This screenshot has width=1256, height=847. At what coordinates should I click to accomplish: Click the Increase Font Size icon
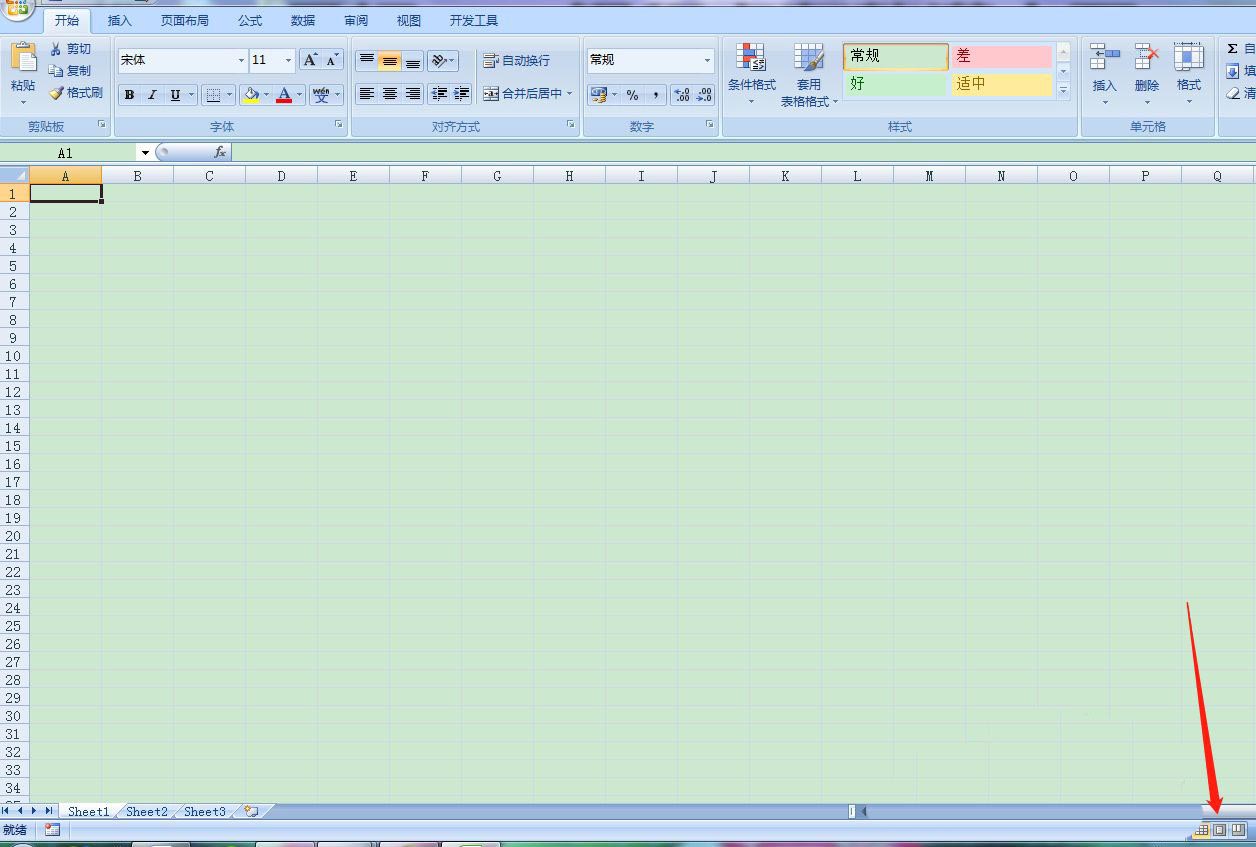[x=310, y=60]
